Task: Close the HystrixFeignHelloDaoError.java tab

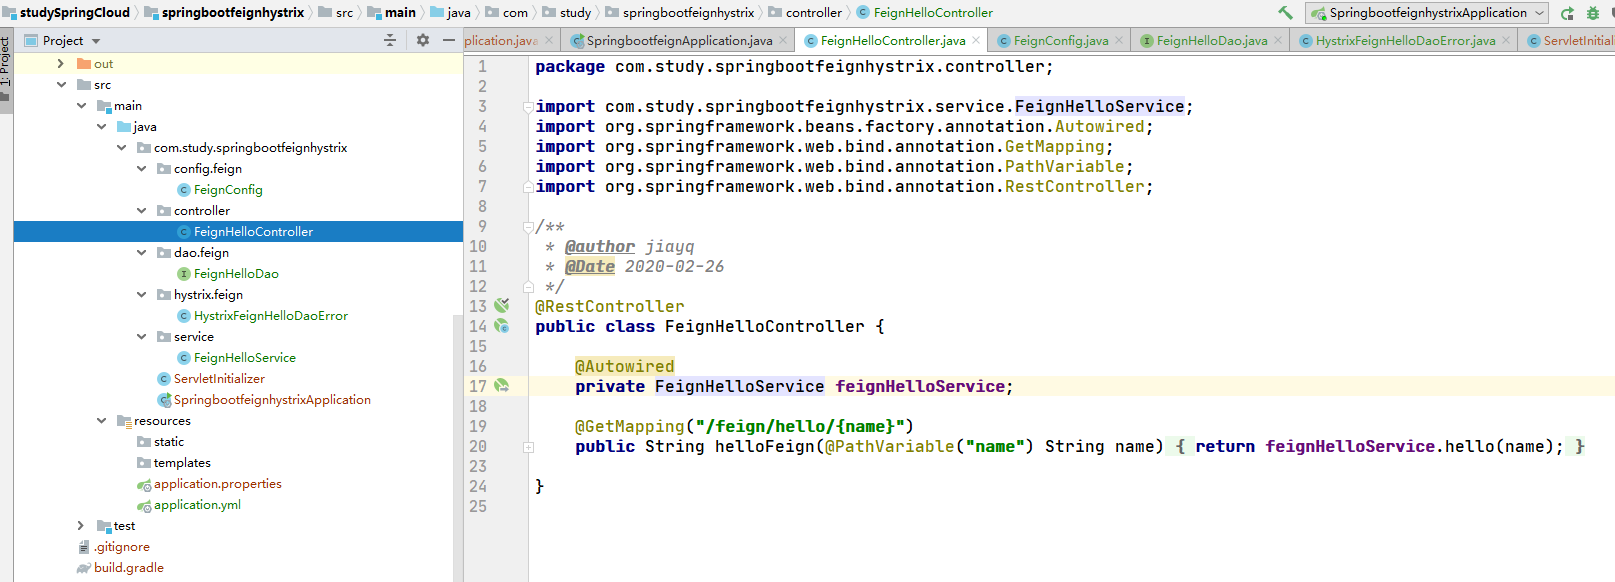Action: pyautogui.click(x=1506, y=40)
